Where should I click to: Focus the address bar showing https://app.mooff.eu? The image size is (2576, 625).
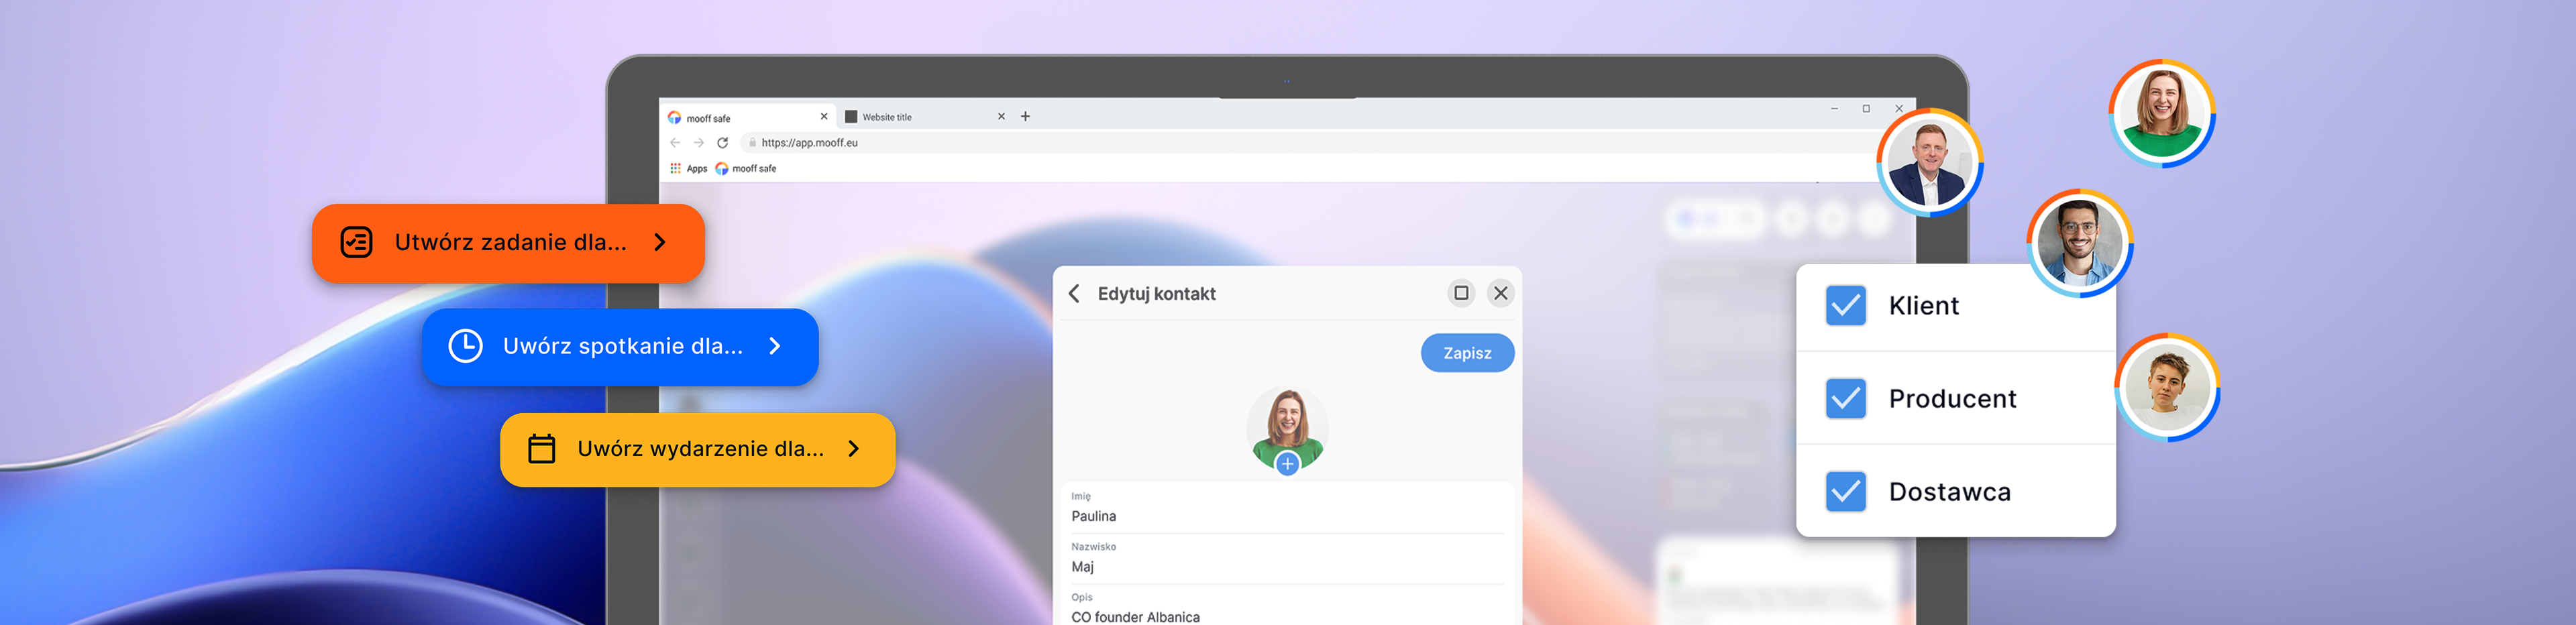click(1310, 143)
